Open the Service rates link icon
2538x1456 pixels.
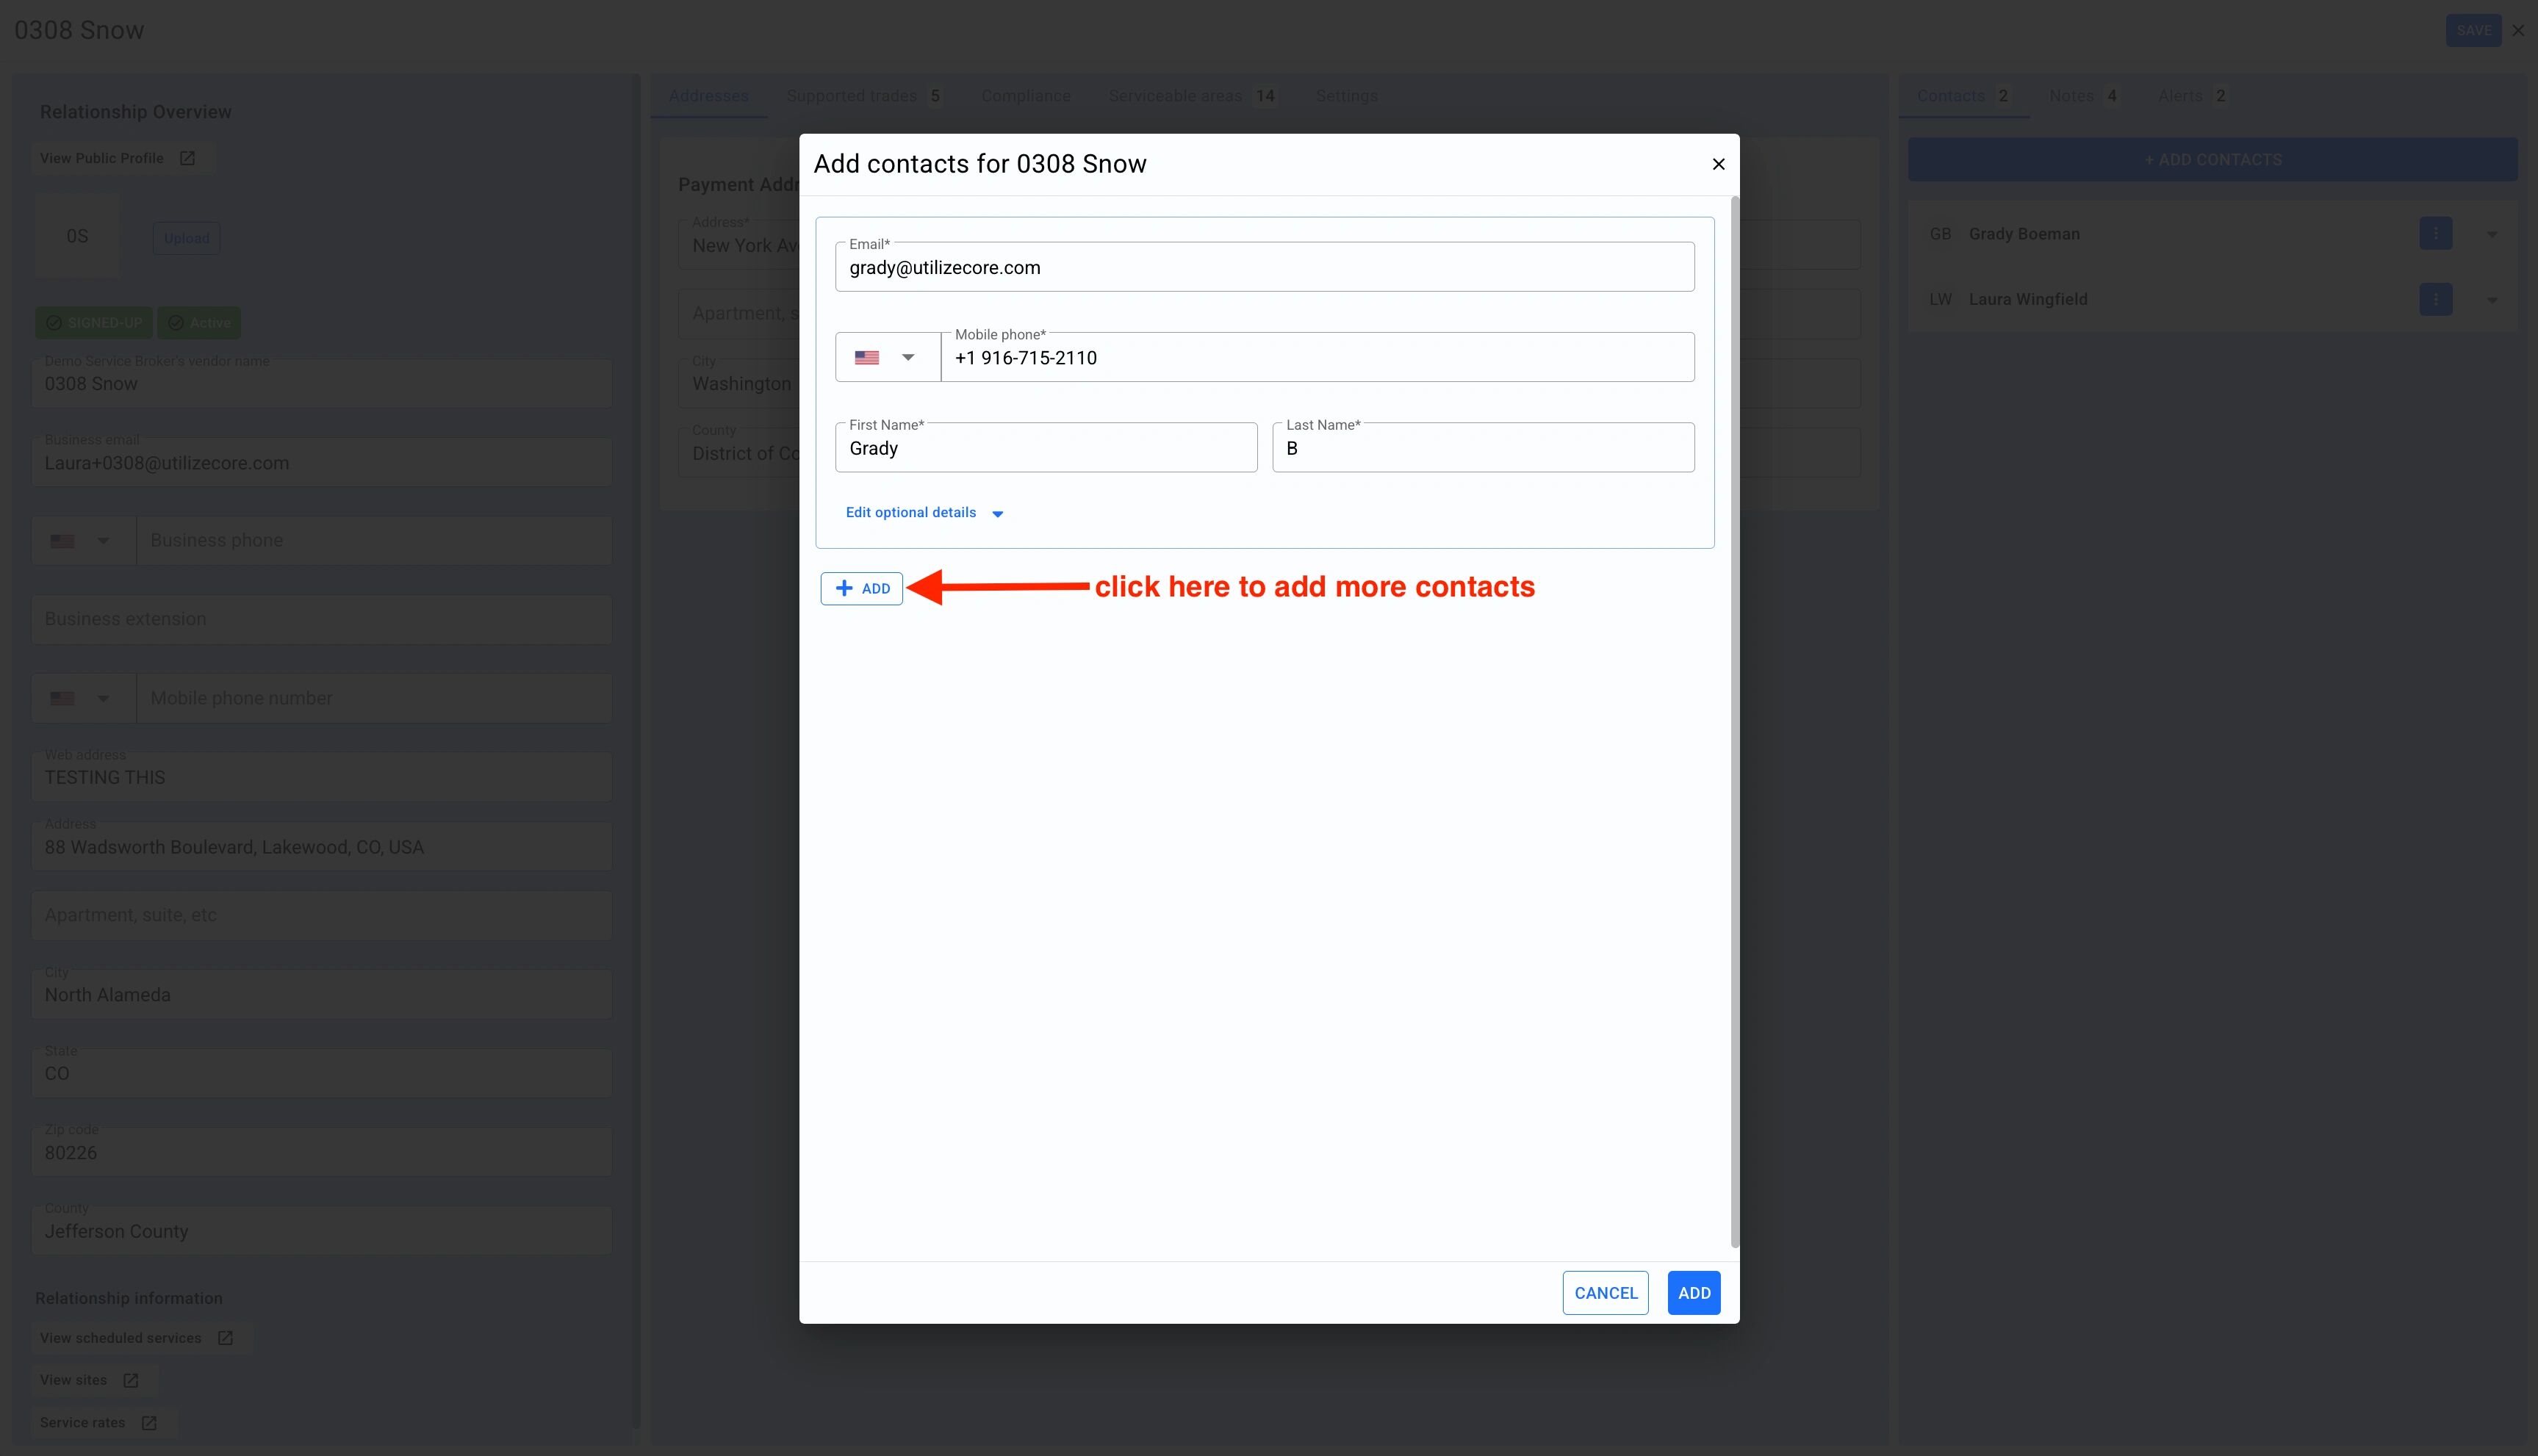click(x=149, y=1422)
